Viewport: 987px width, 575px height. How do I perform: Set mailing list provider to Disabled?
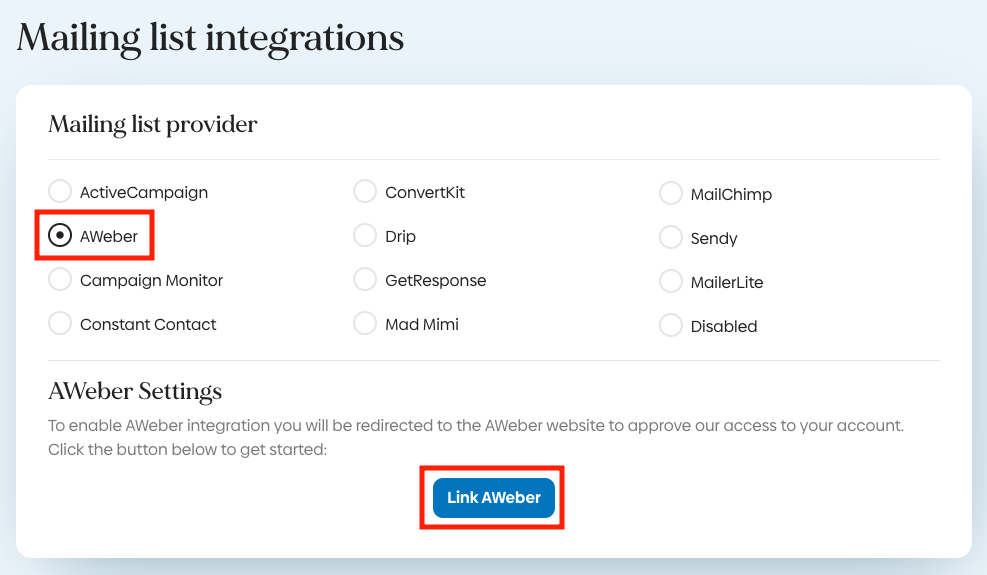coord(671,326)
